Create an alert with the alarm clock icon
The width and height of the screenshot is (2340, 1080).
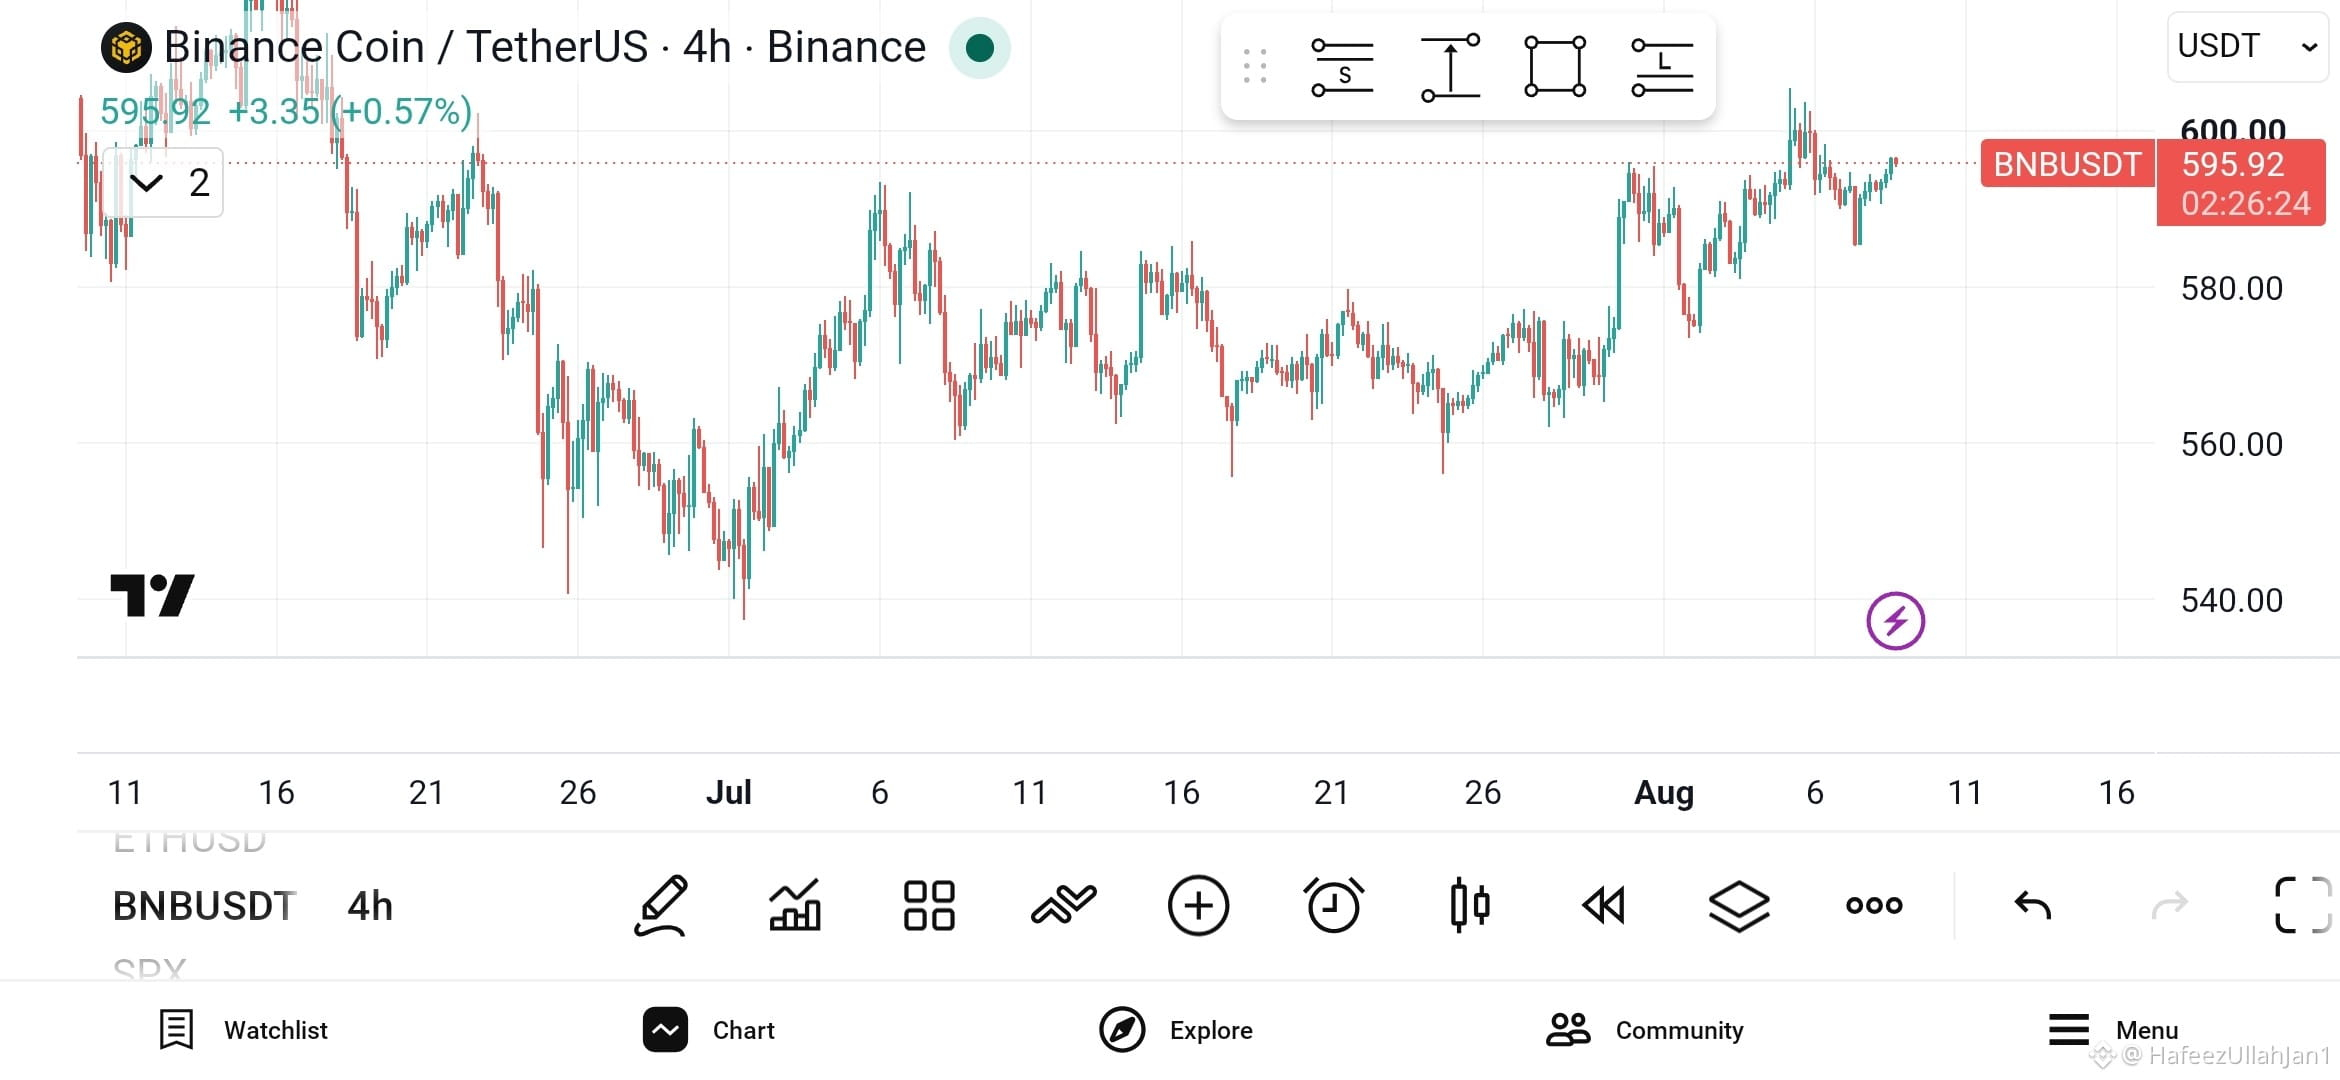tap(1334, 906)
